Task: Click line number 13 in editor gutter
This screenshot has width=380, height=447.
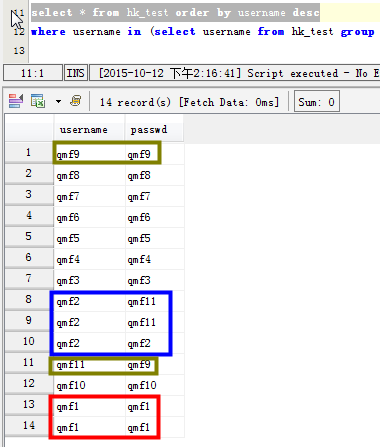Action: click(x=19, y=51)
